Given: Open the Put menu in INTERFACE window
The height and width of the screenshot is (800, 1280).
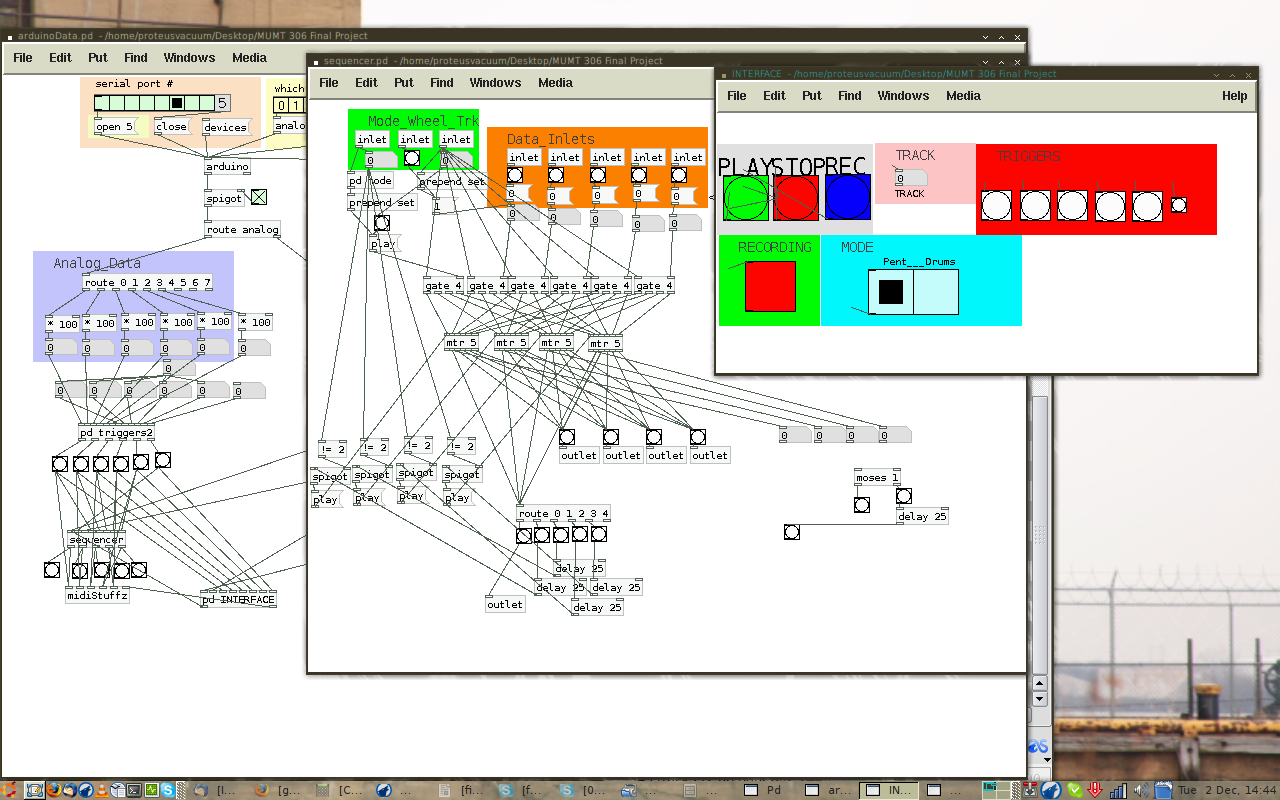Looking at the screenshot, I should click(812, 96).
